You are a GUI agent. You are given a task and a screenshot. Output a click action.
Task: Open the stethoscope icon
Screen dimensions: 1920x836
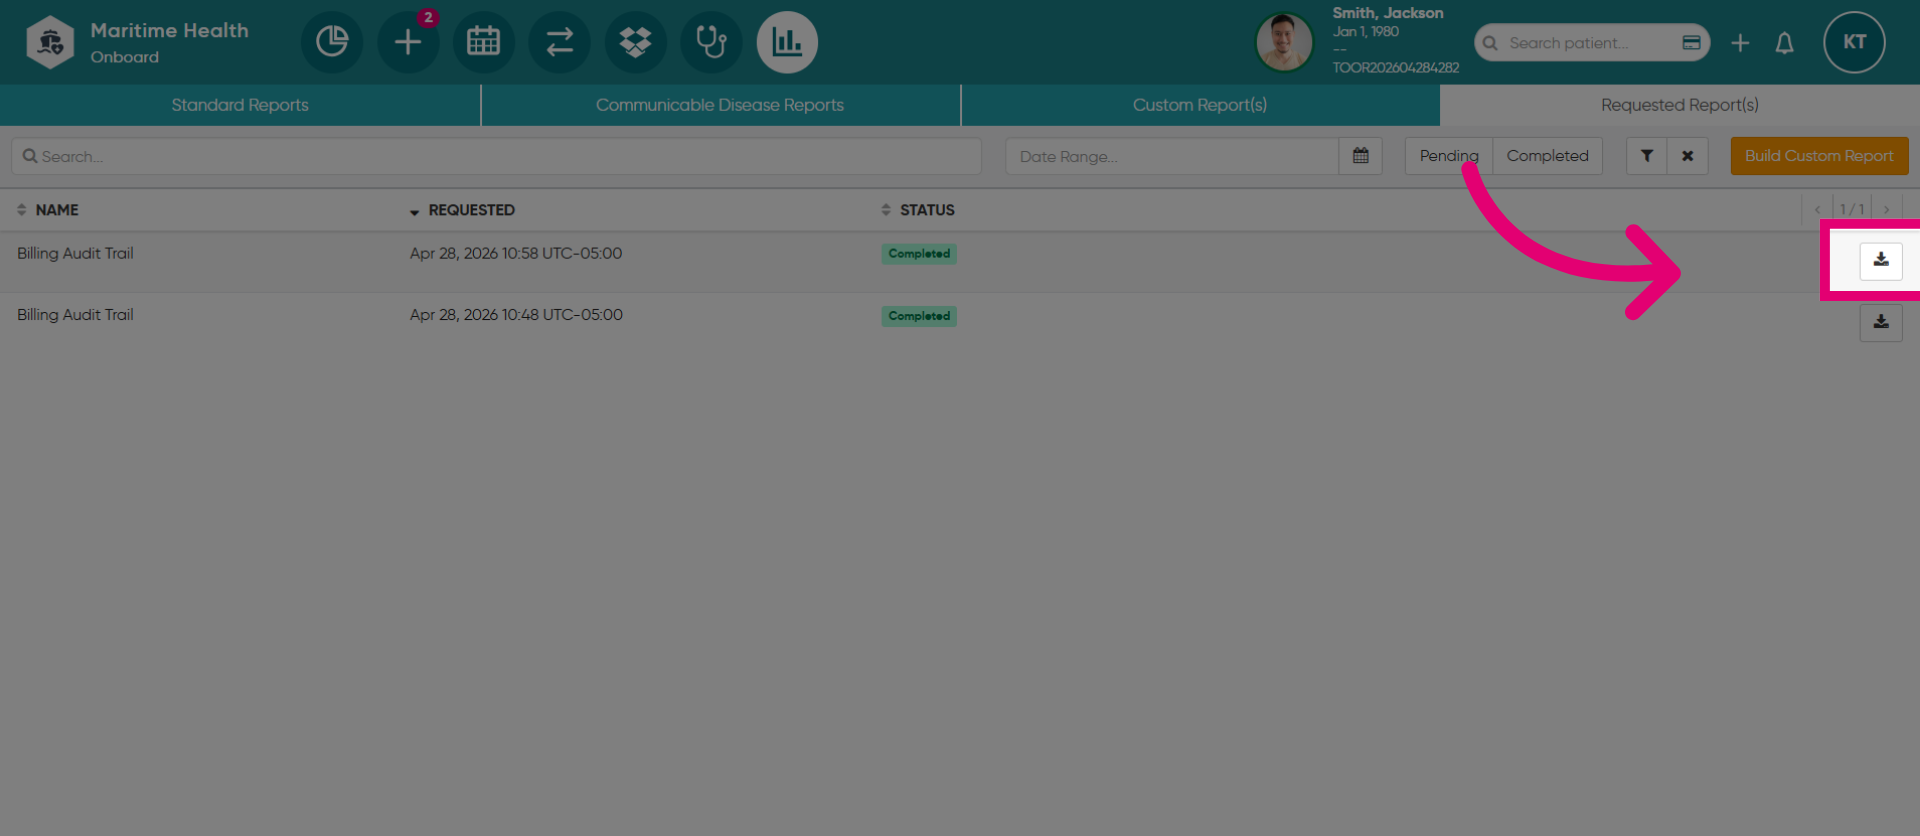[x=712, y=42]
